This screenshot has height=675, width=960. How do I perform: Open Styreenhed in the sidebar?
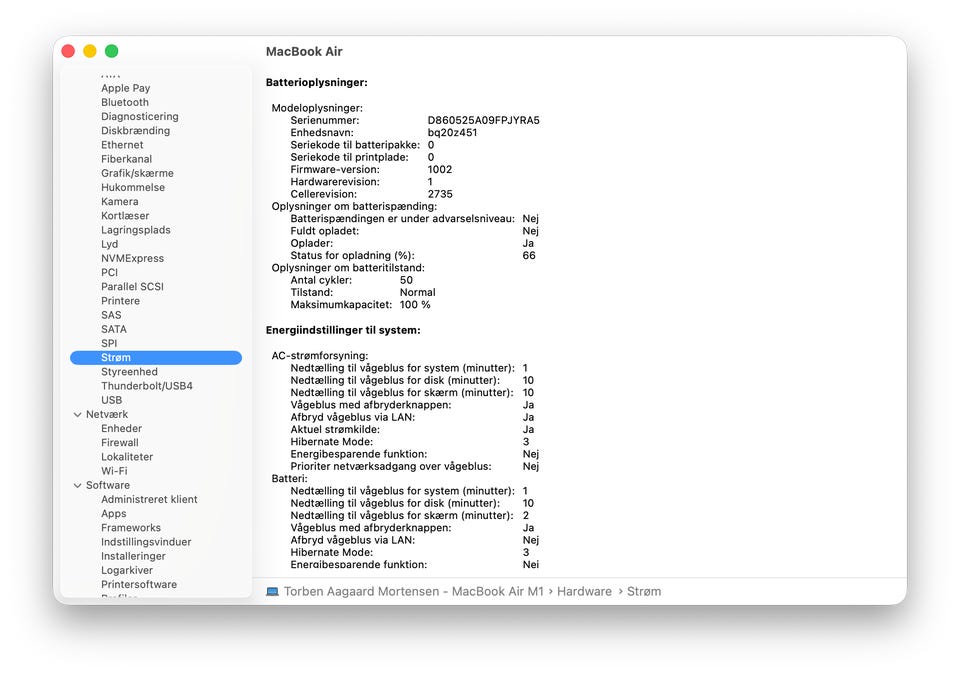coord(129,372)
